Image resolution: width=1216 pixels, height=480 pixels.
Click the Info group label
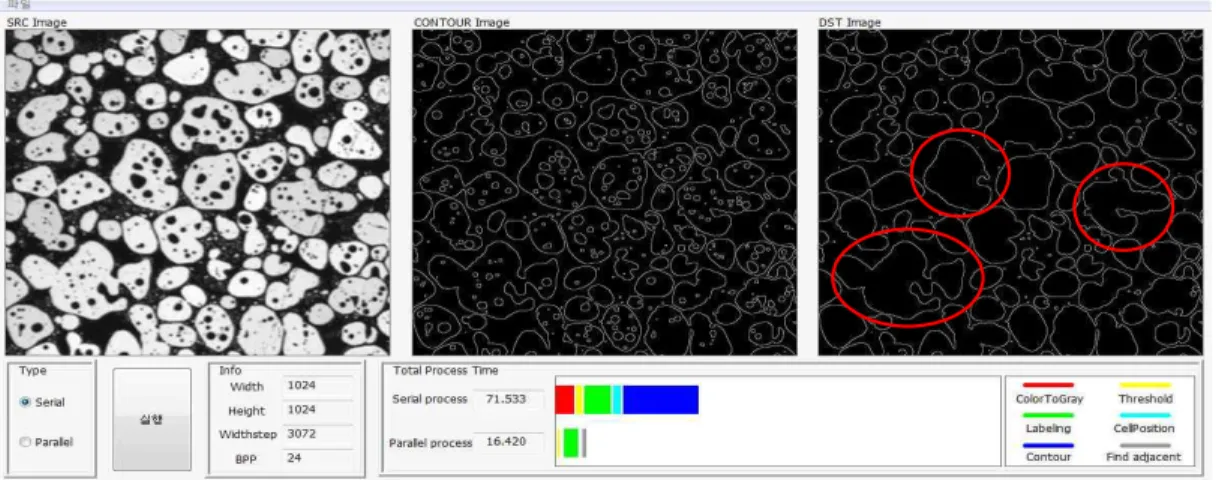click(230, 370)
